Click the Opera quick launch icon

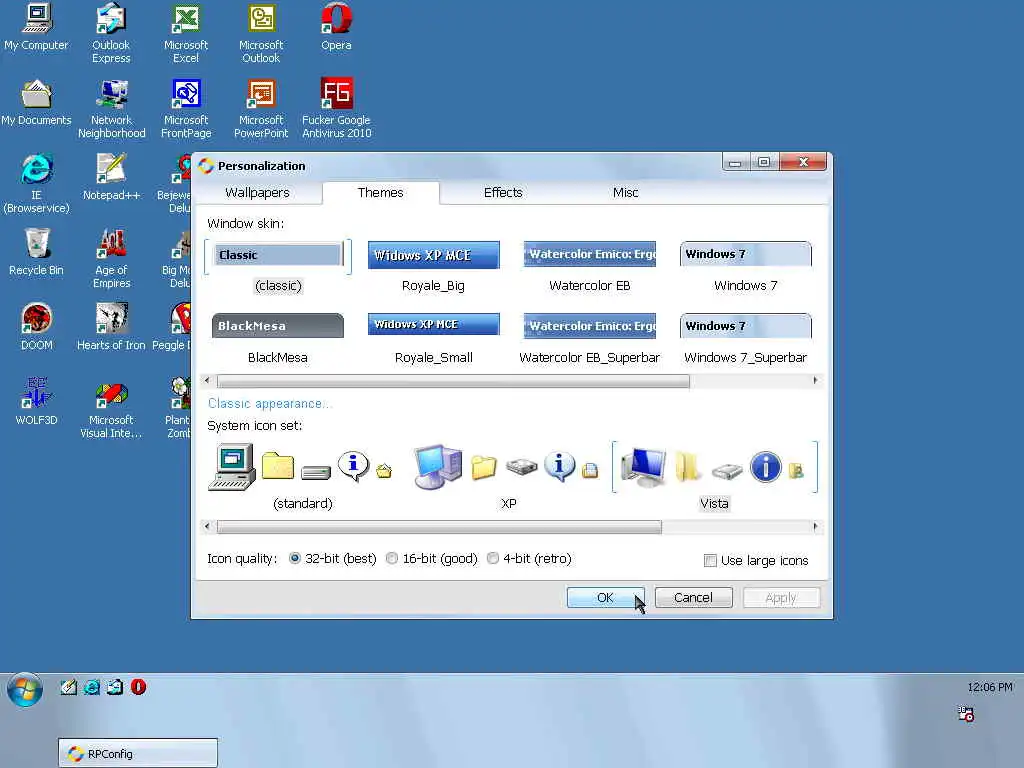(x=138, y=687)
